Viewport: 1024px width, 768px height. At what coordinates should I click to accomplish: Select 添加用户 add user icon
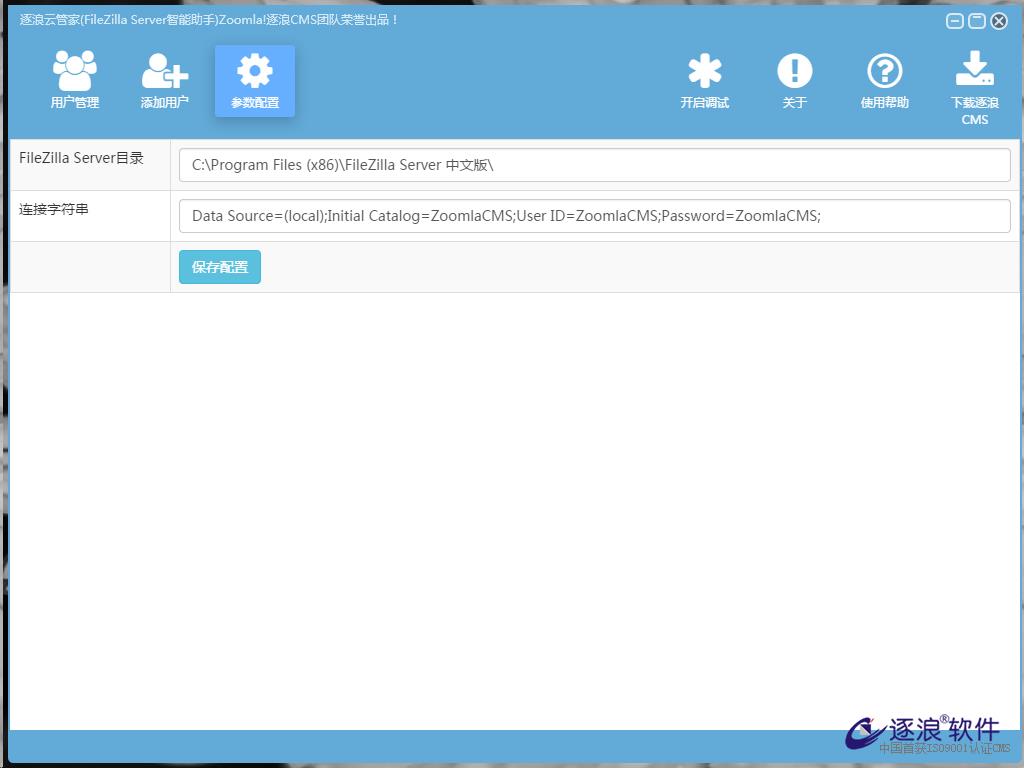[x=165, y=80]
